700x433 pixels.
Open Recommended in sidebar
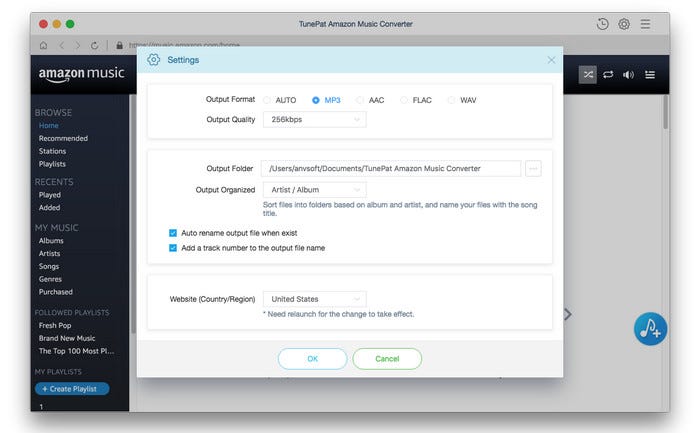(63, 138)
